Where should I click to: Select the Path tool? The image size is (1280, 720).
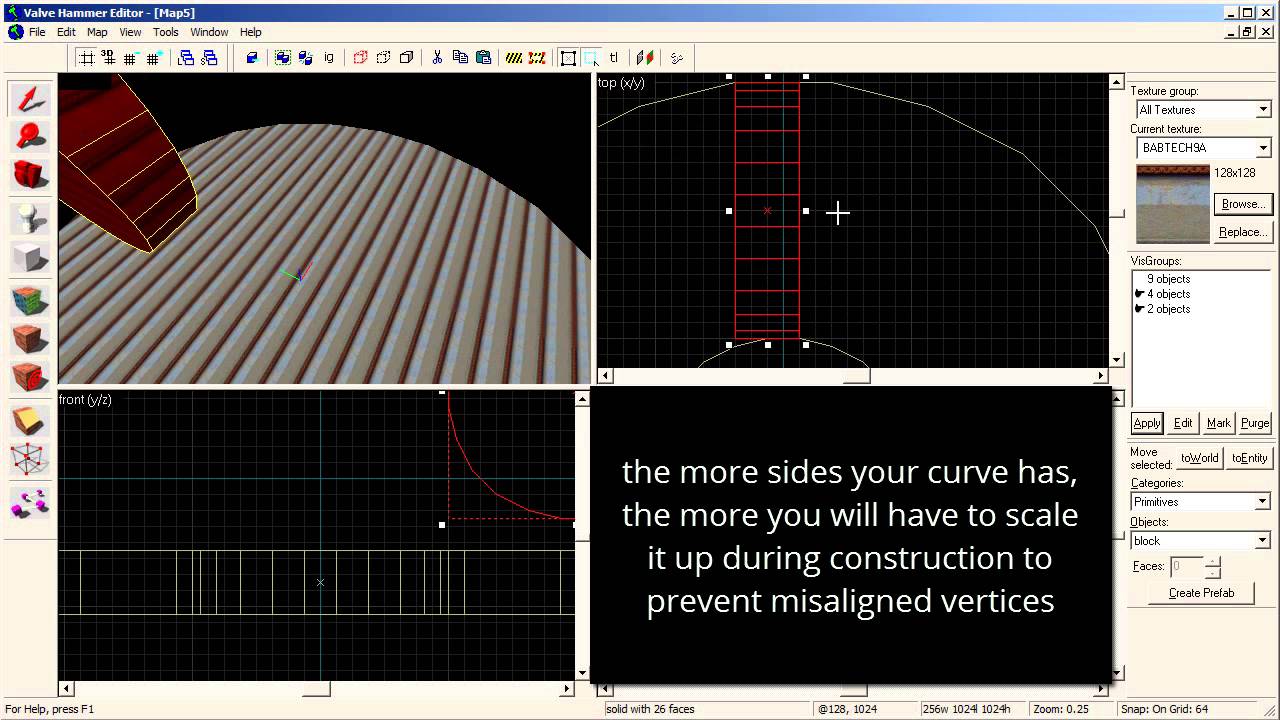(30, 502)
